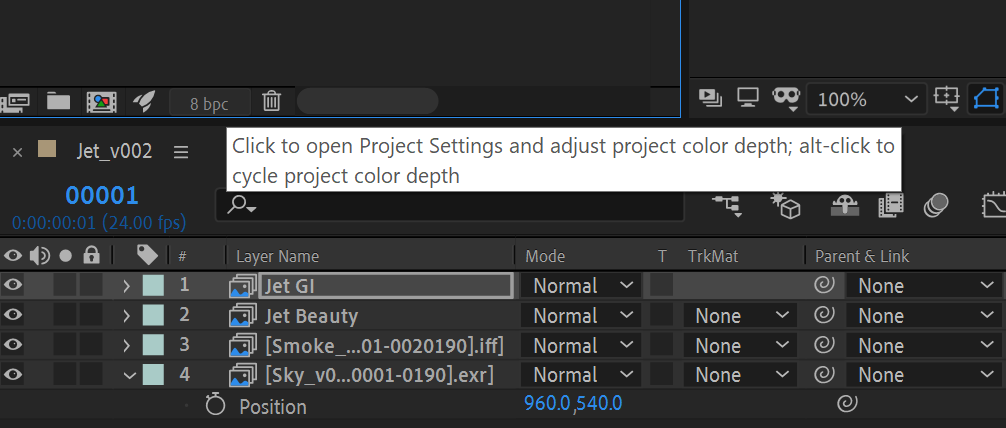This screenshot has width=1006, height=428.
Task: Open the 100% magnification dropdown
Action: (x=866, y=99)
